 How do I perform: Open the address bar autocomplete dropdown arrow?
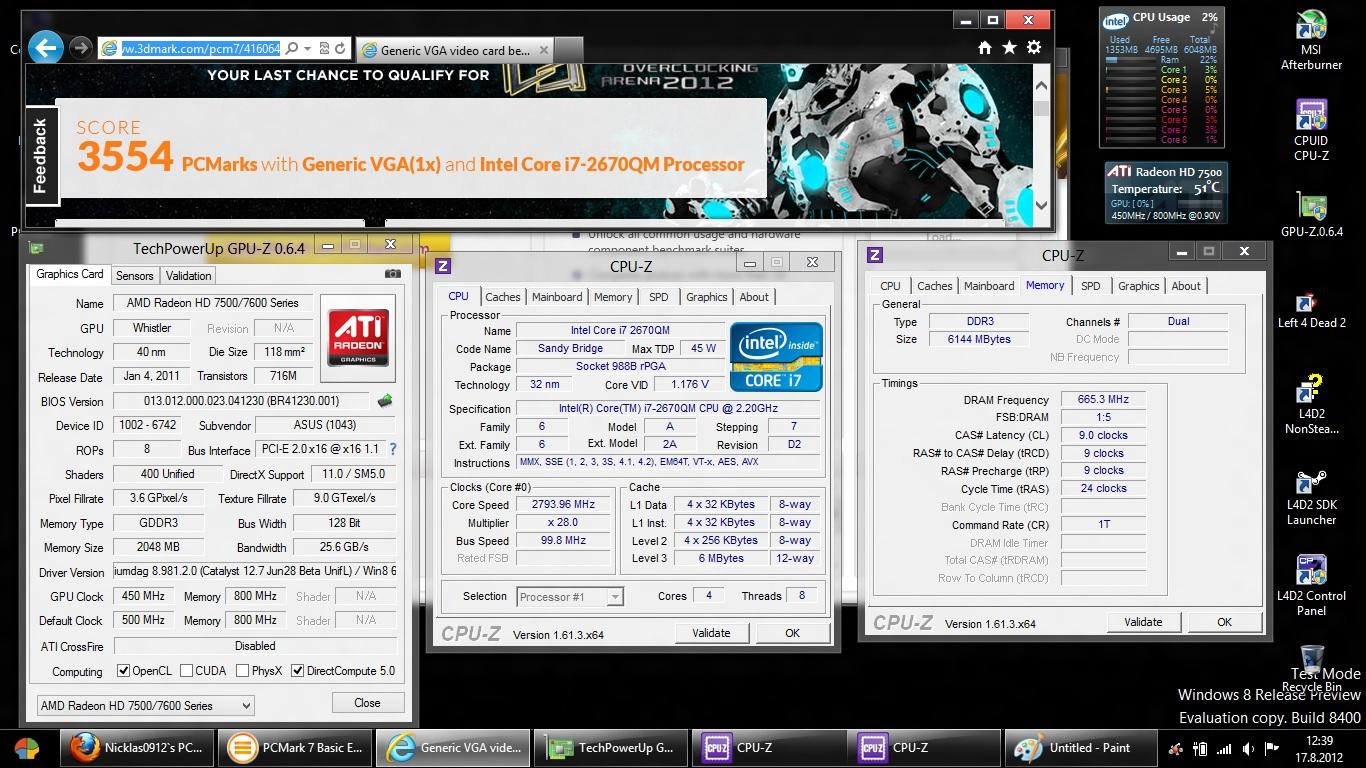click(308, 48)
